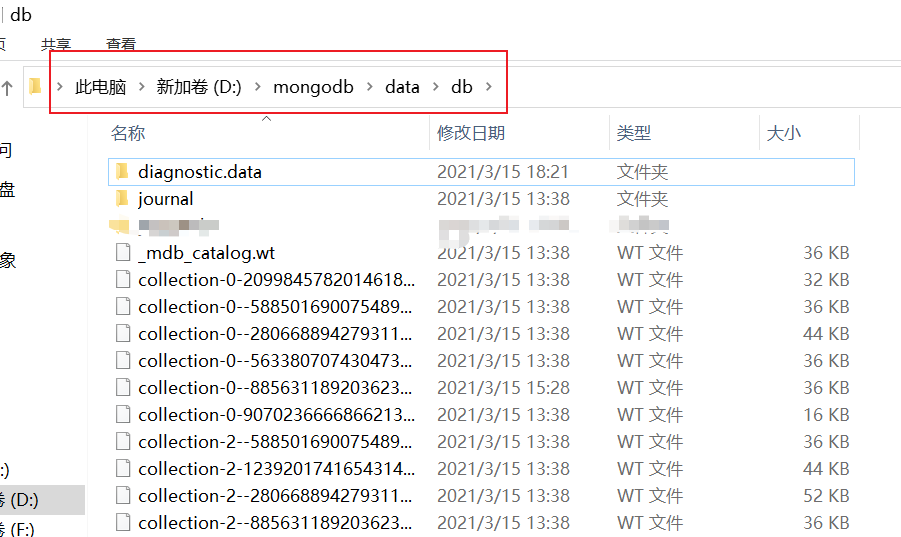Expand the chevron after data breadcrumb
Screen dimensions: 901x537
tap(436, 87)
